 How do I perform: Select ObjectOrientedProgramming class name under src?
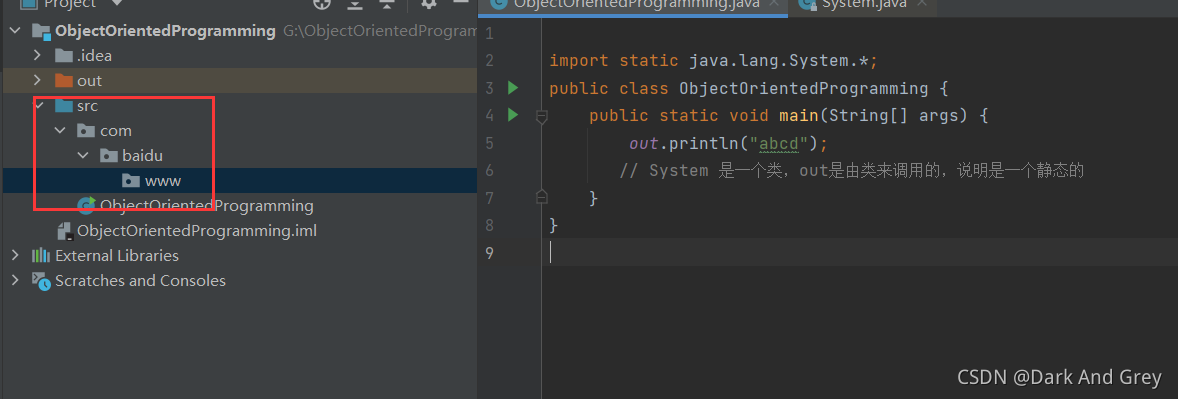tap(207, 205)
